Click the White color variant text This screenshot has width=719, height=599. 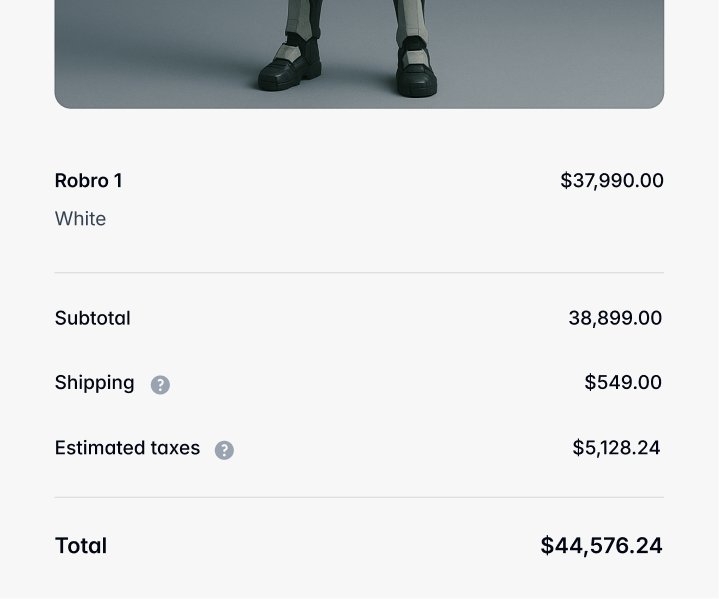click(x=80, y=219)
